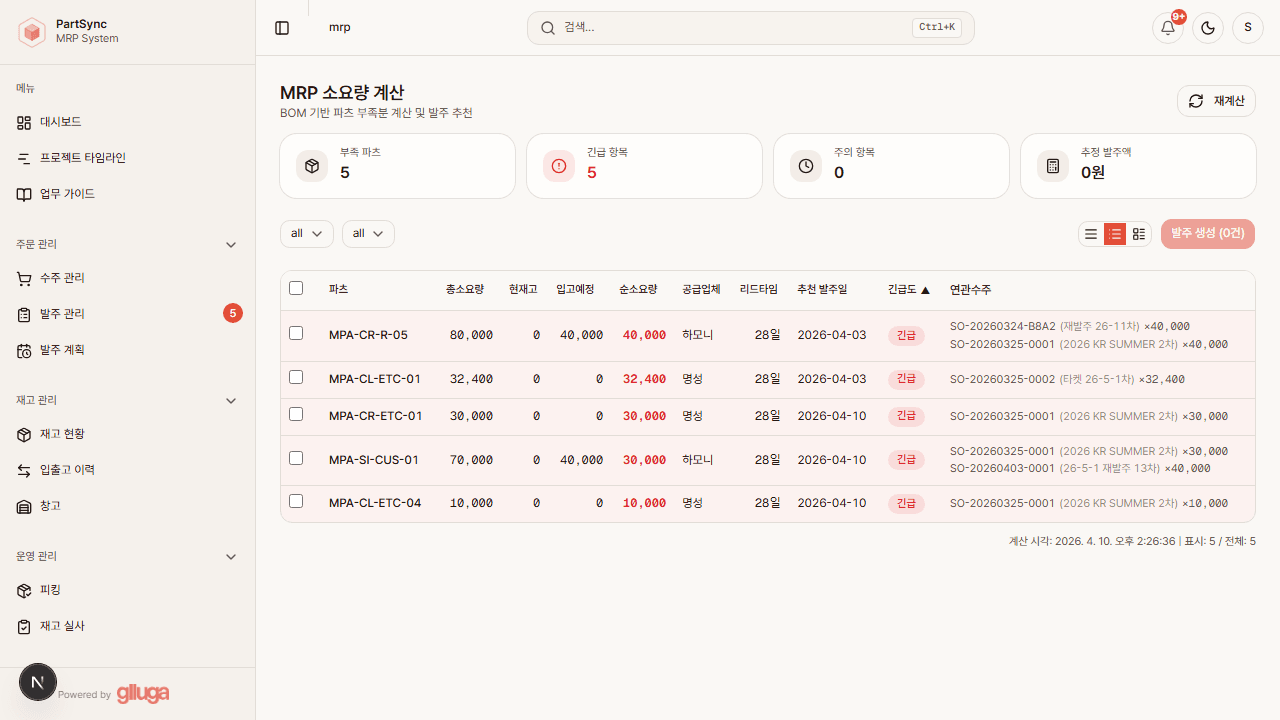Open the 대시보드 sidebar icon
1280x720 pixels.
pyautogui.click(x=23, y=122)
